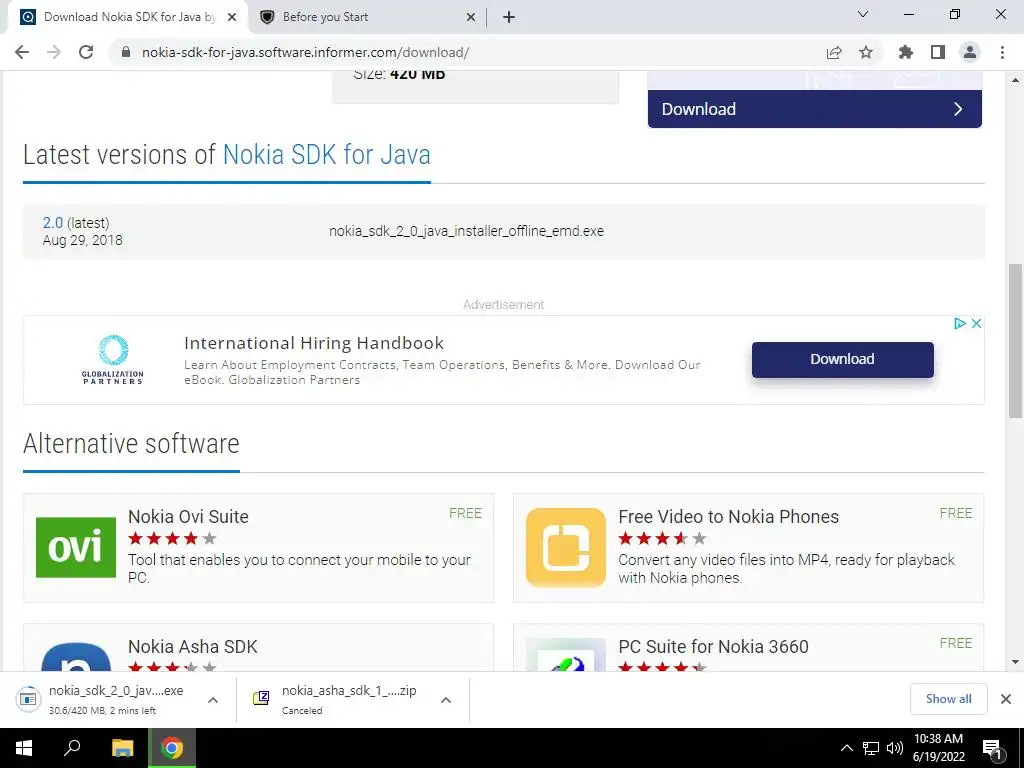Screen dimensions: 1024x768
Task: Close the Download Nokia SDK tab
Action: point(232,17)
